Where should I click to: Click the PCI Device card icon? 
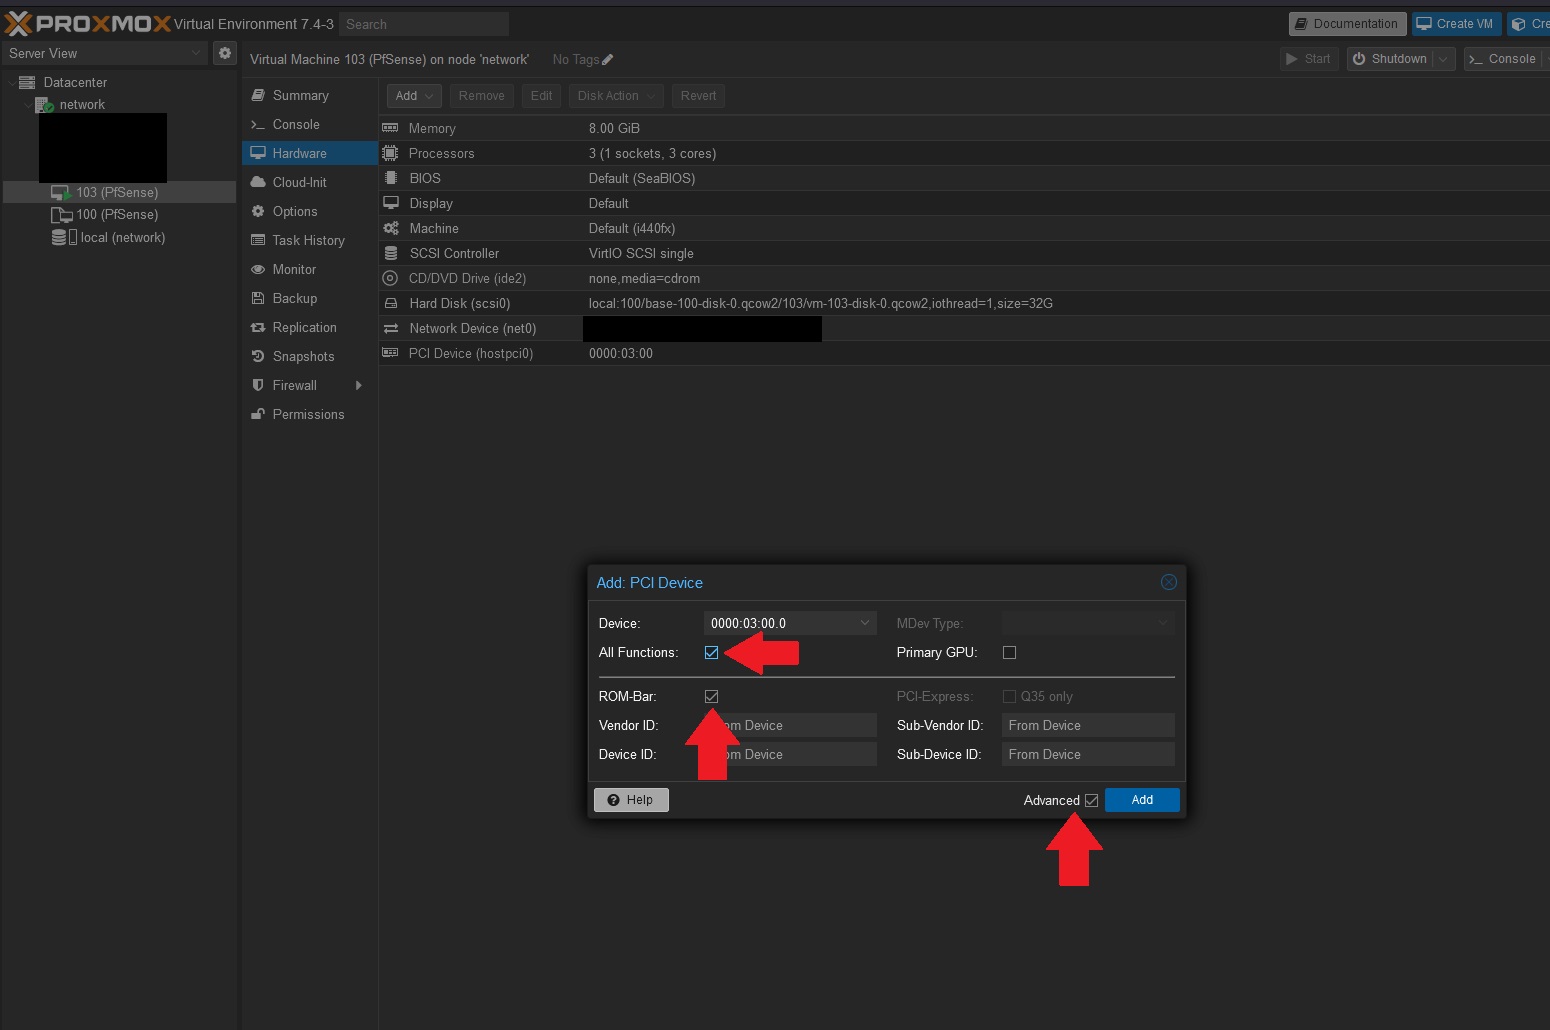(390, 353)
